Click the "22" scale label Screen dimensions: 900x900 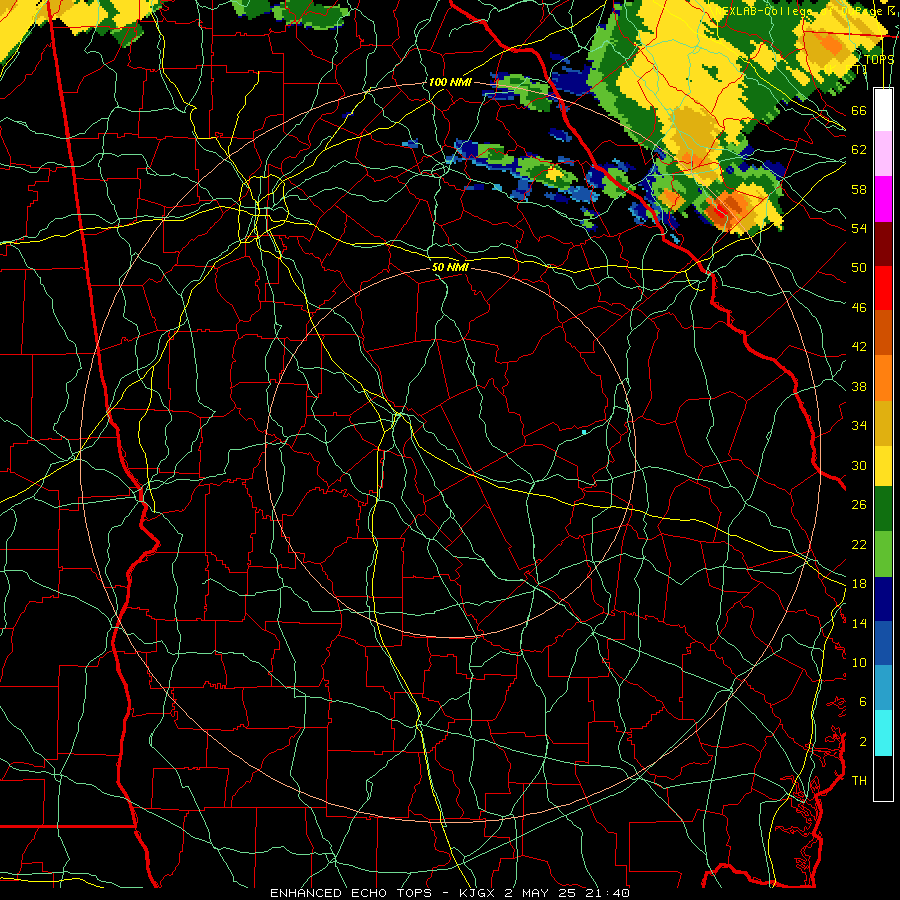(859, 544)
